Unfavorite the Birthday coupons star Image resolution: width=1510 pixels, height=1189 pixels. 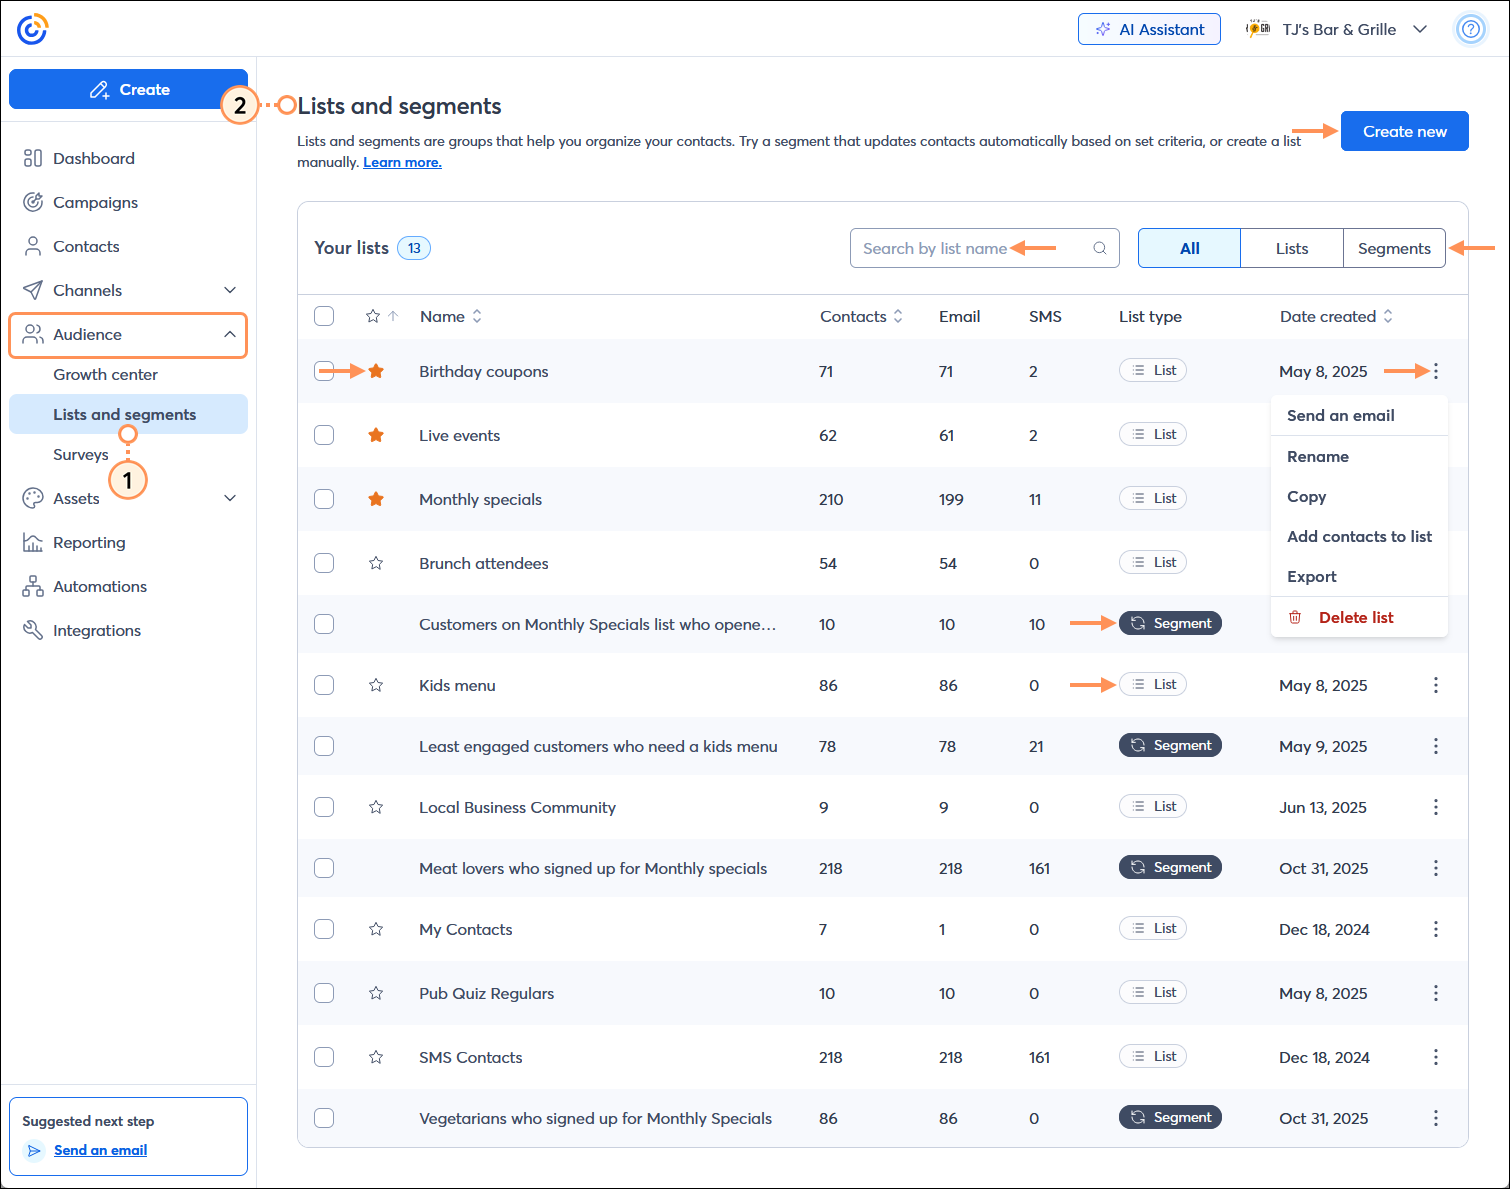376,371
